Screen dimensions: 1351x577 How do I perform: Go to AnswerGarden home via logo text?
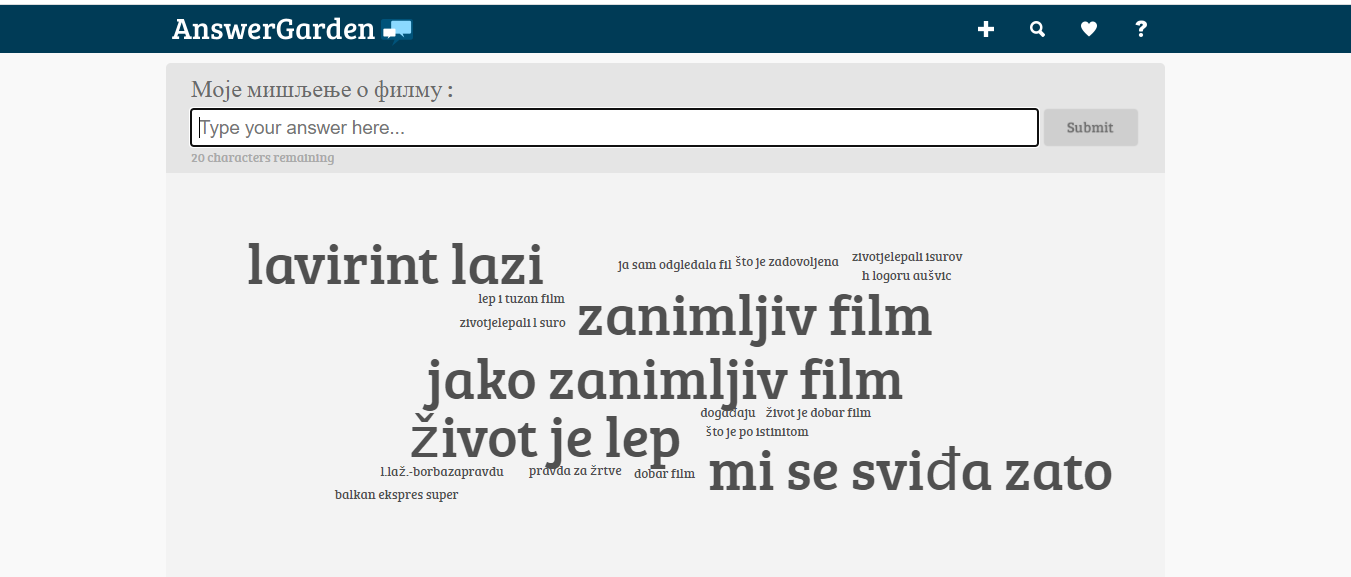click(273, 29)
